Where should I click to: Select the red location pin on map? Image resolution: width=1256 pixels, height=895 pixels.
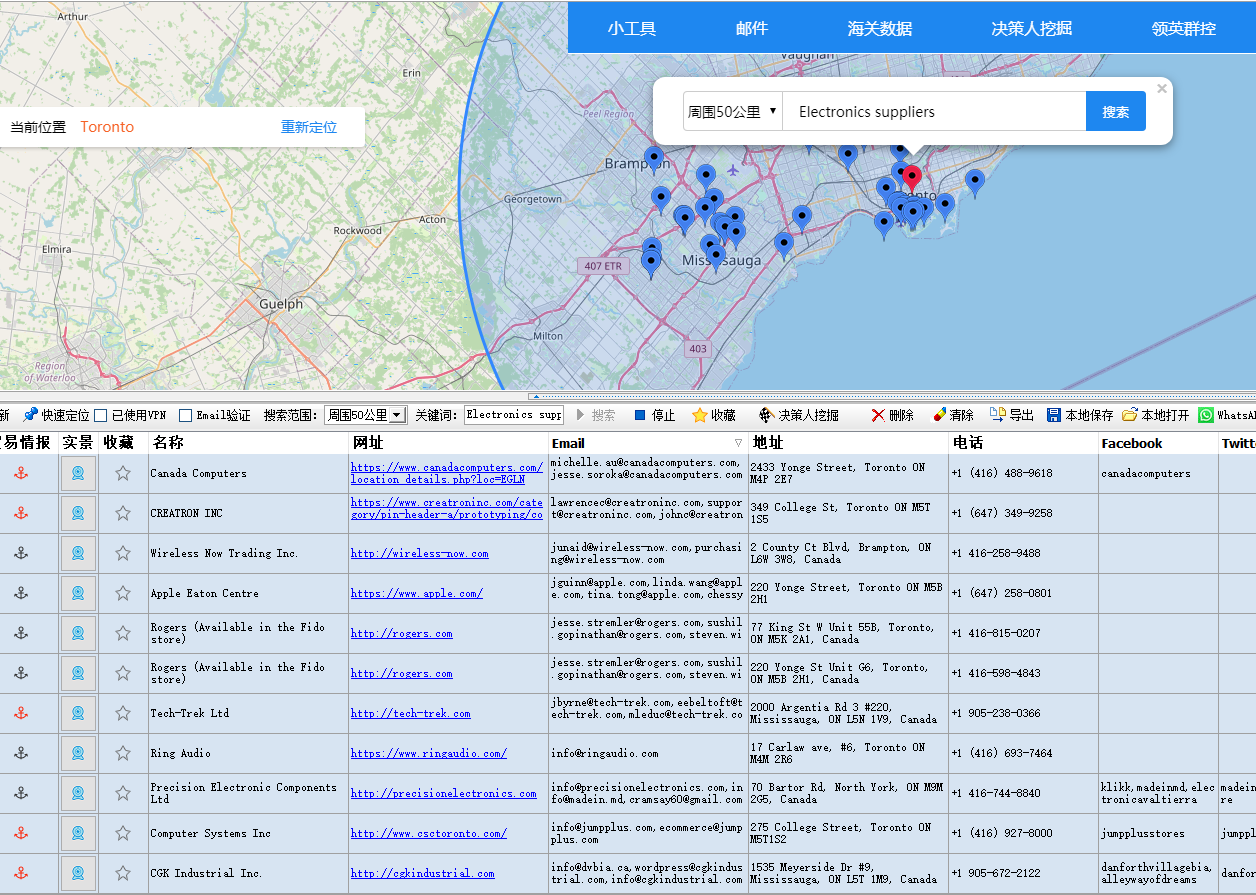[912, 179]
